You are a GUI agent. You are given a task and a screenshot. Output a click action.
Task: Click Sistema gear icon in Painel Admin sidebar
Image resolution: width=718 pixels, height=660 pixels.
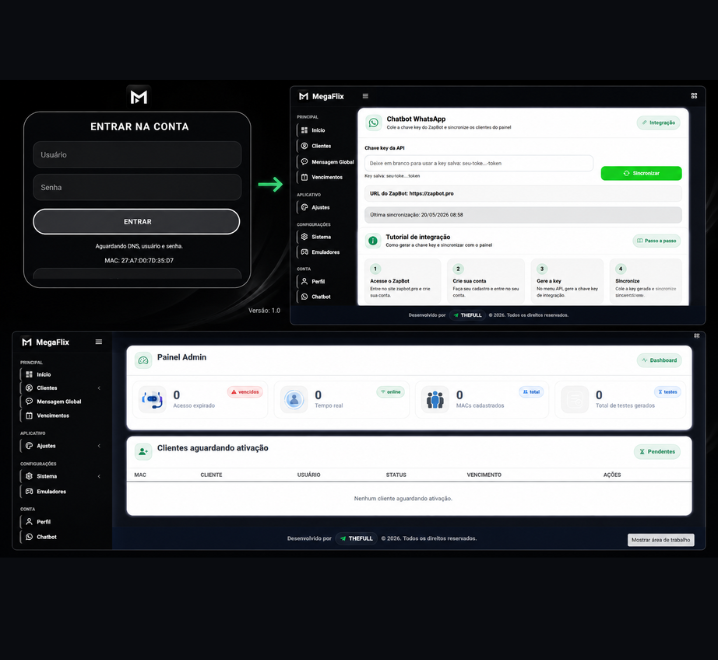pos(29,476)
